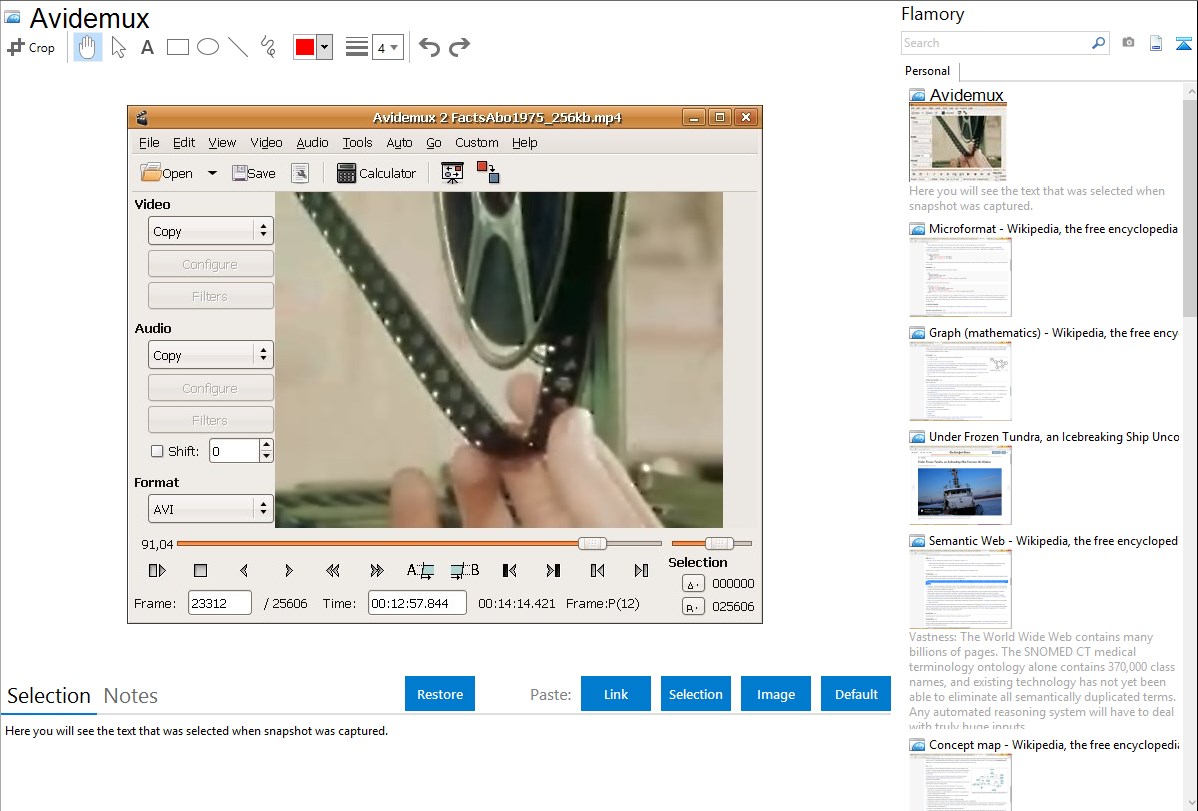Open the Semantic Web snapshot title
The height and width of the screenshot is (811, 1198).
[x=1053, y=540]
